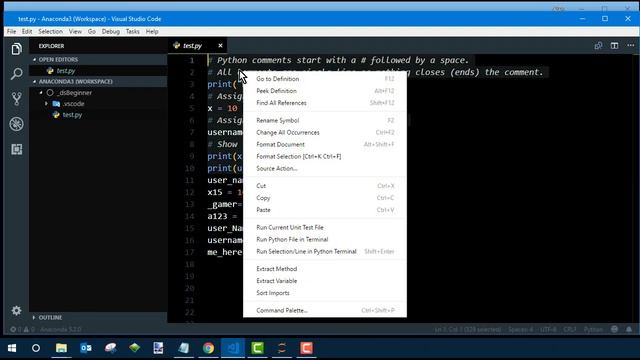Open the green Camtasia taskbar icon
Screen dimensions: 640x360
[258, 348]
